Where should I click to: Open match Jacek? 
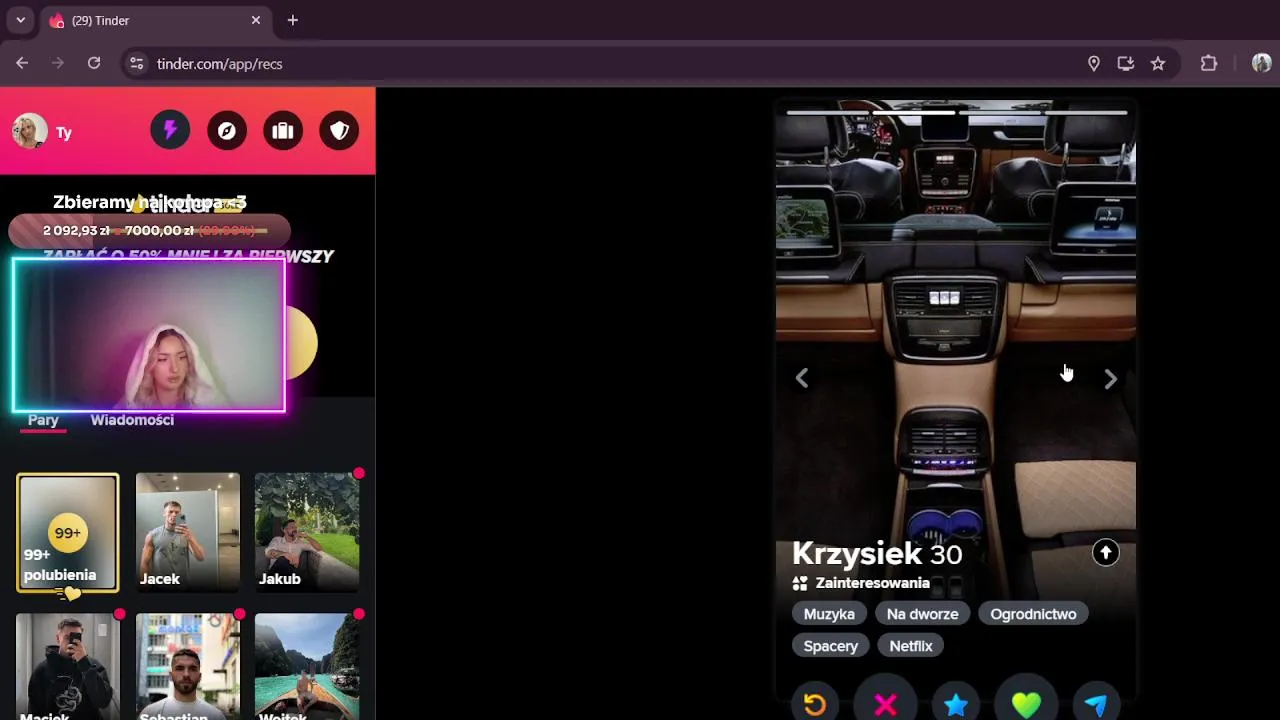click(x=188, y=533)
